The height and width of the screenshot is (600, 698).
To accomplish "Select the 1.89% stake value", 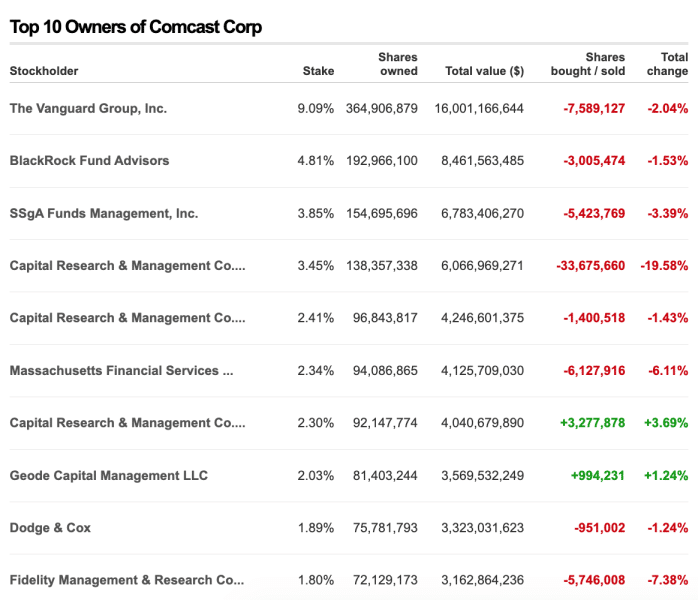I will (316, 527).
